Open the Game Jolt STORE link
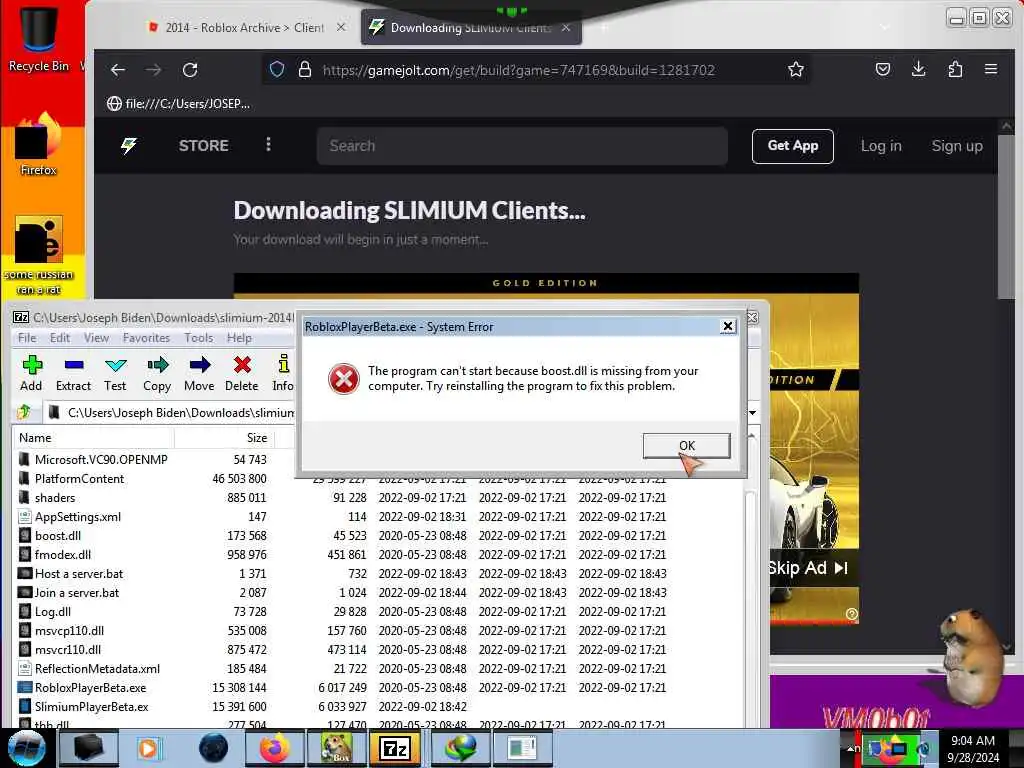 pos(204,146)
